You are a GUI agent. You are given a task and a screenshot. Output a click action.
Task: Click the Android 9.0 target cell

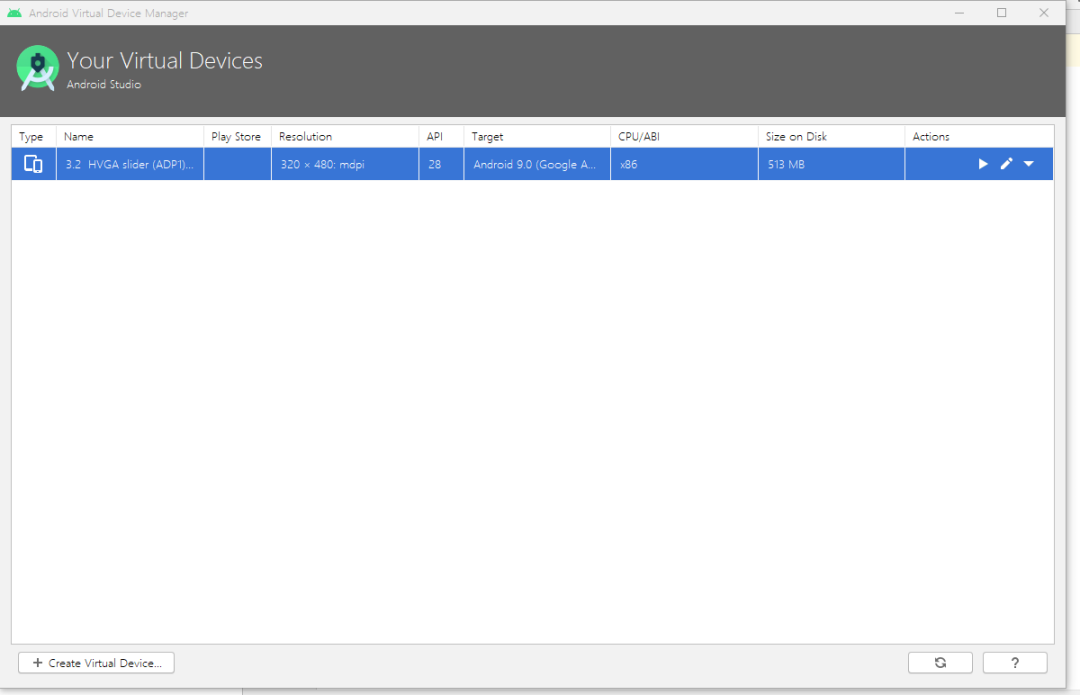[x=534, y=165]
